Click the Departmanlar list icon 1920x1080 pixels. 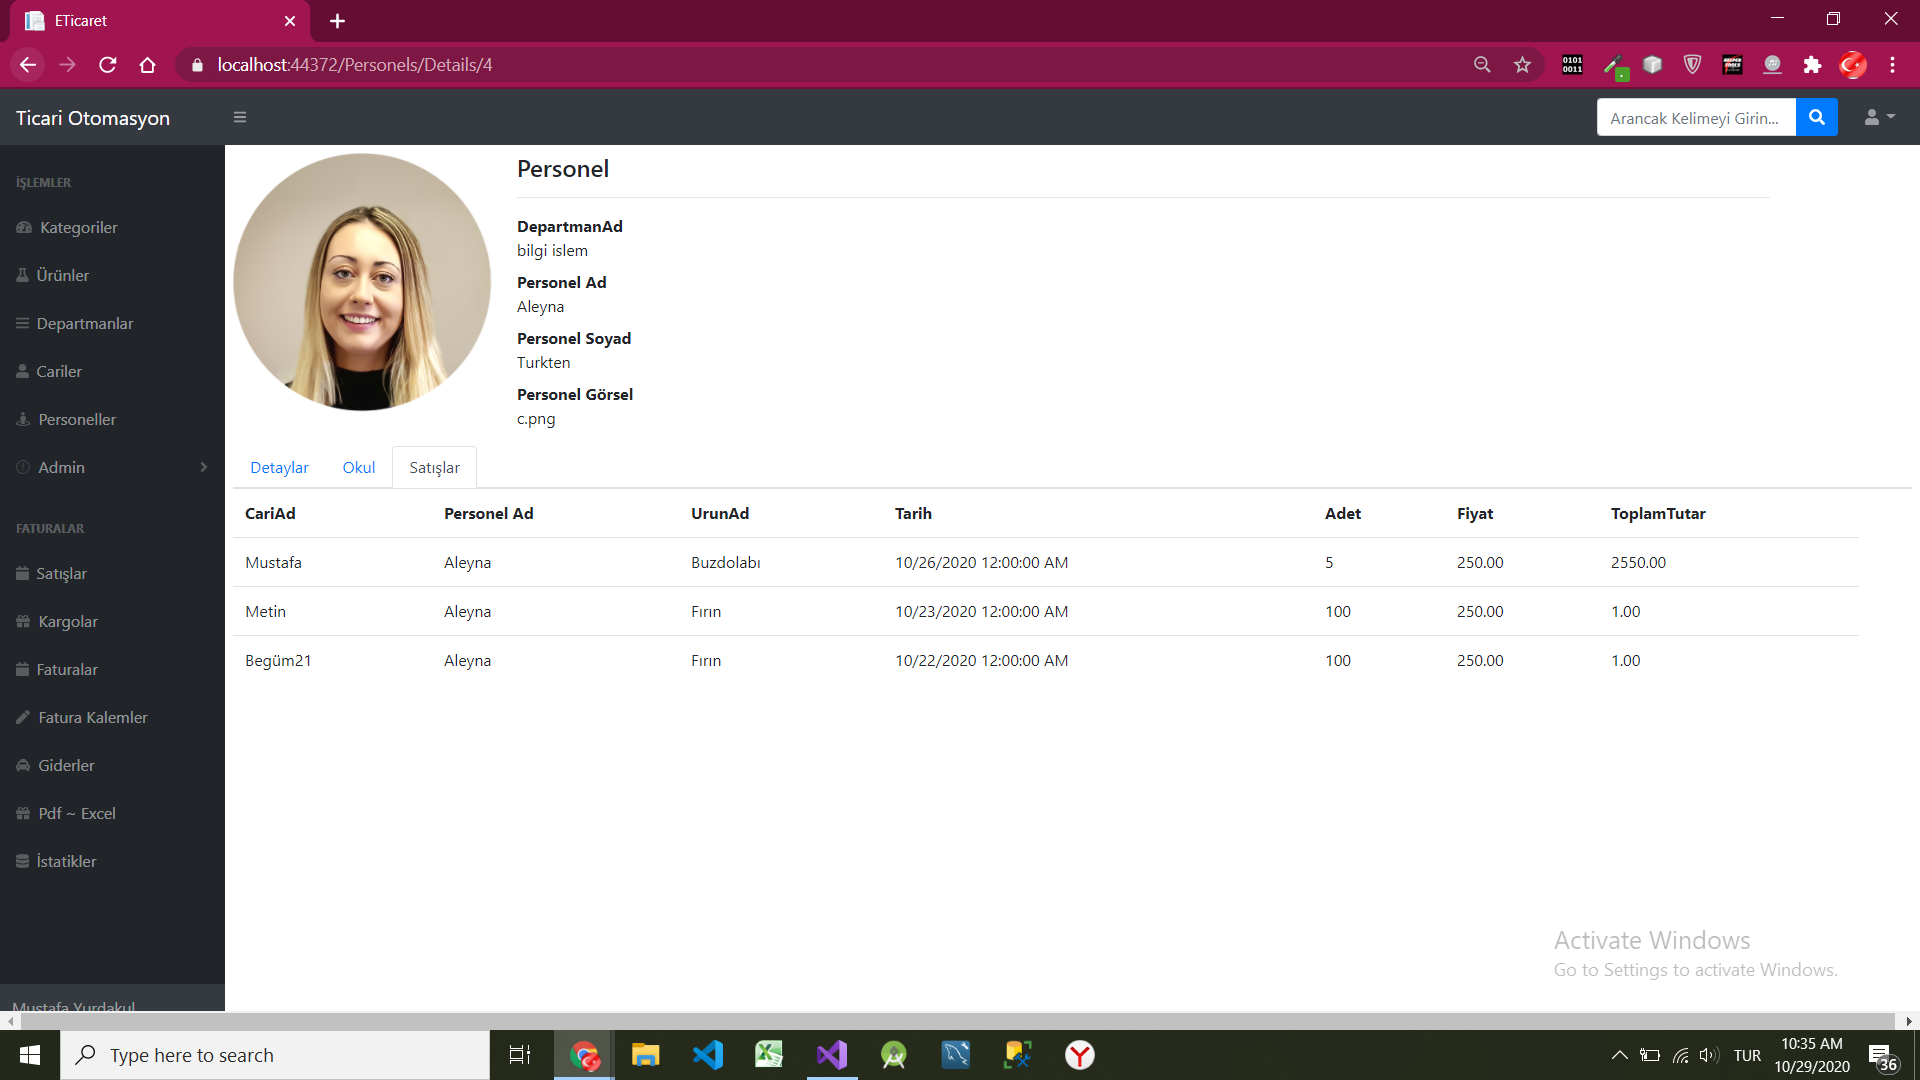[x=21, y=323]
